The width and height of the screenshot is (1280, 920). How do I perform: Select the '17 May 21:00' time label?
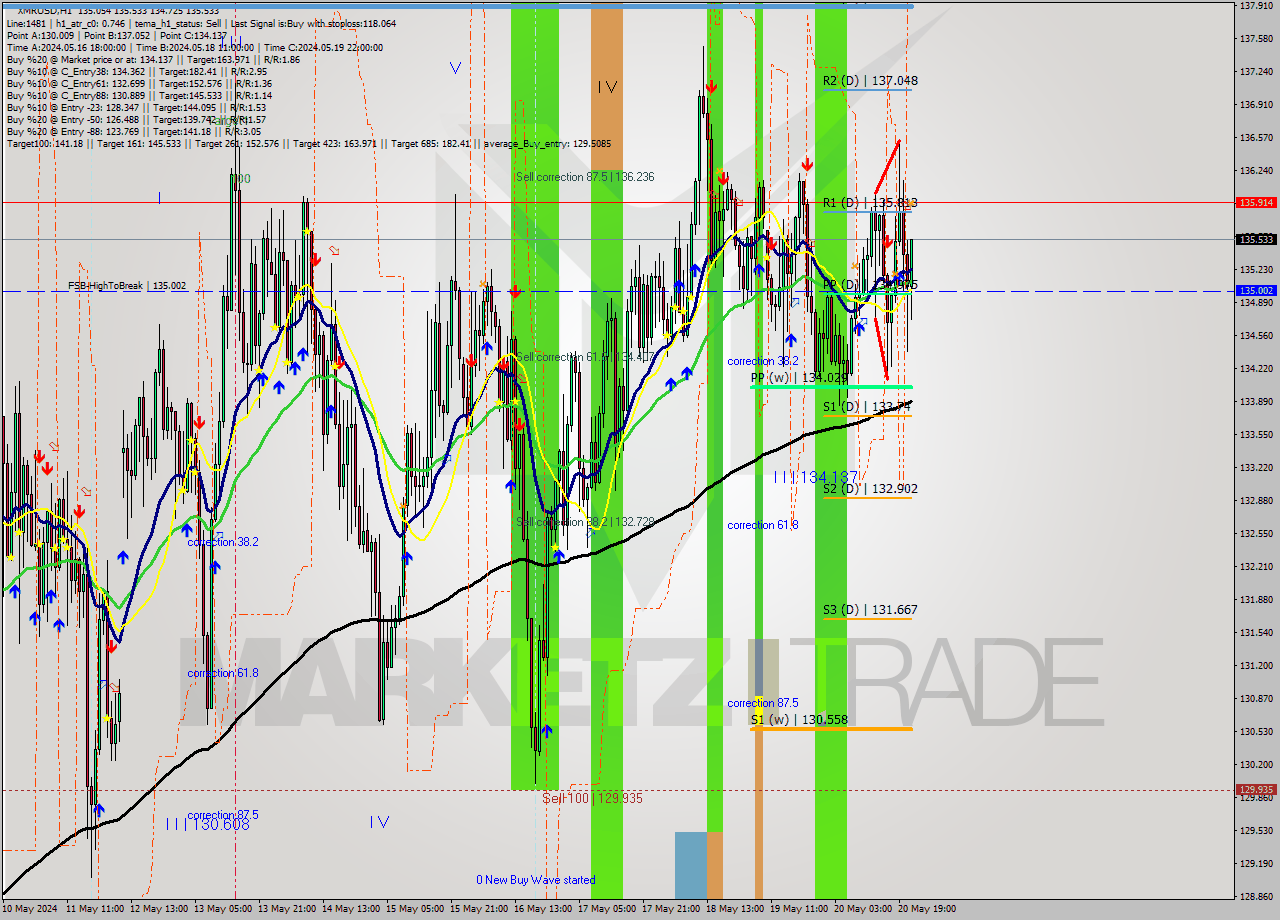tap(671, 910)
